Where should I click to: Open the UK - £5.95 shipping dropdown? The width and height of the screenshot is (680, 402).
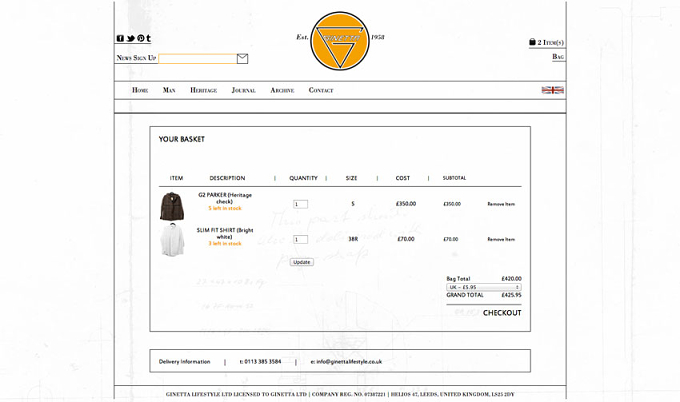(484, 287)
